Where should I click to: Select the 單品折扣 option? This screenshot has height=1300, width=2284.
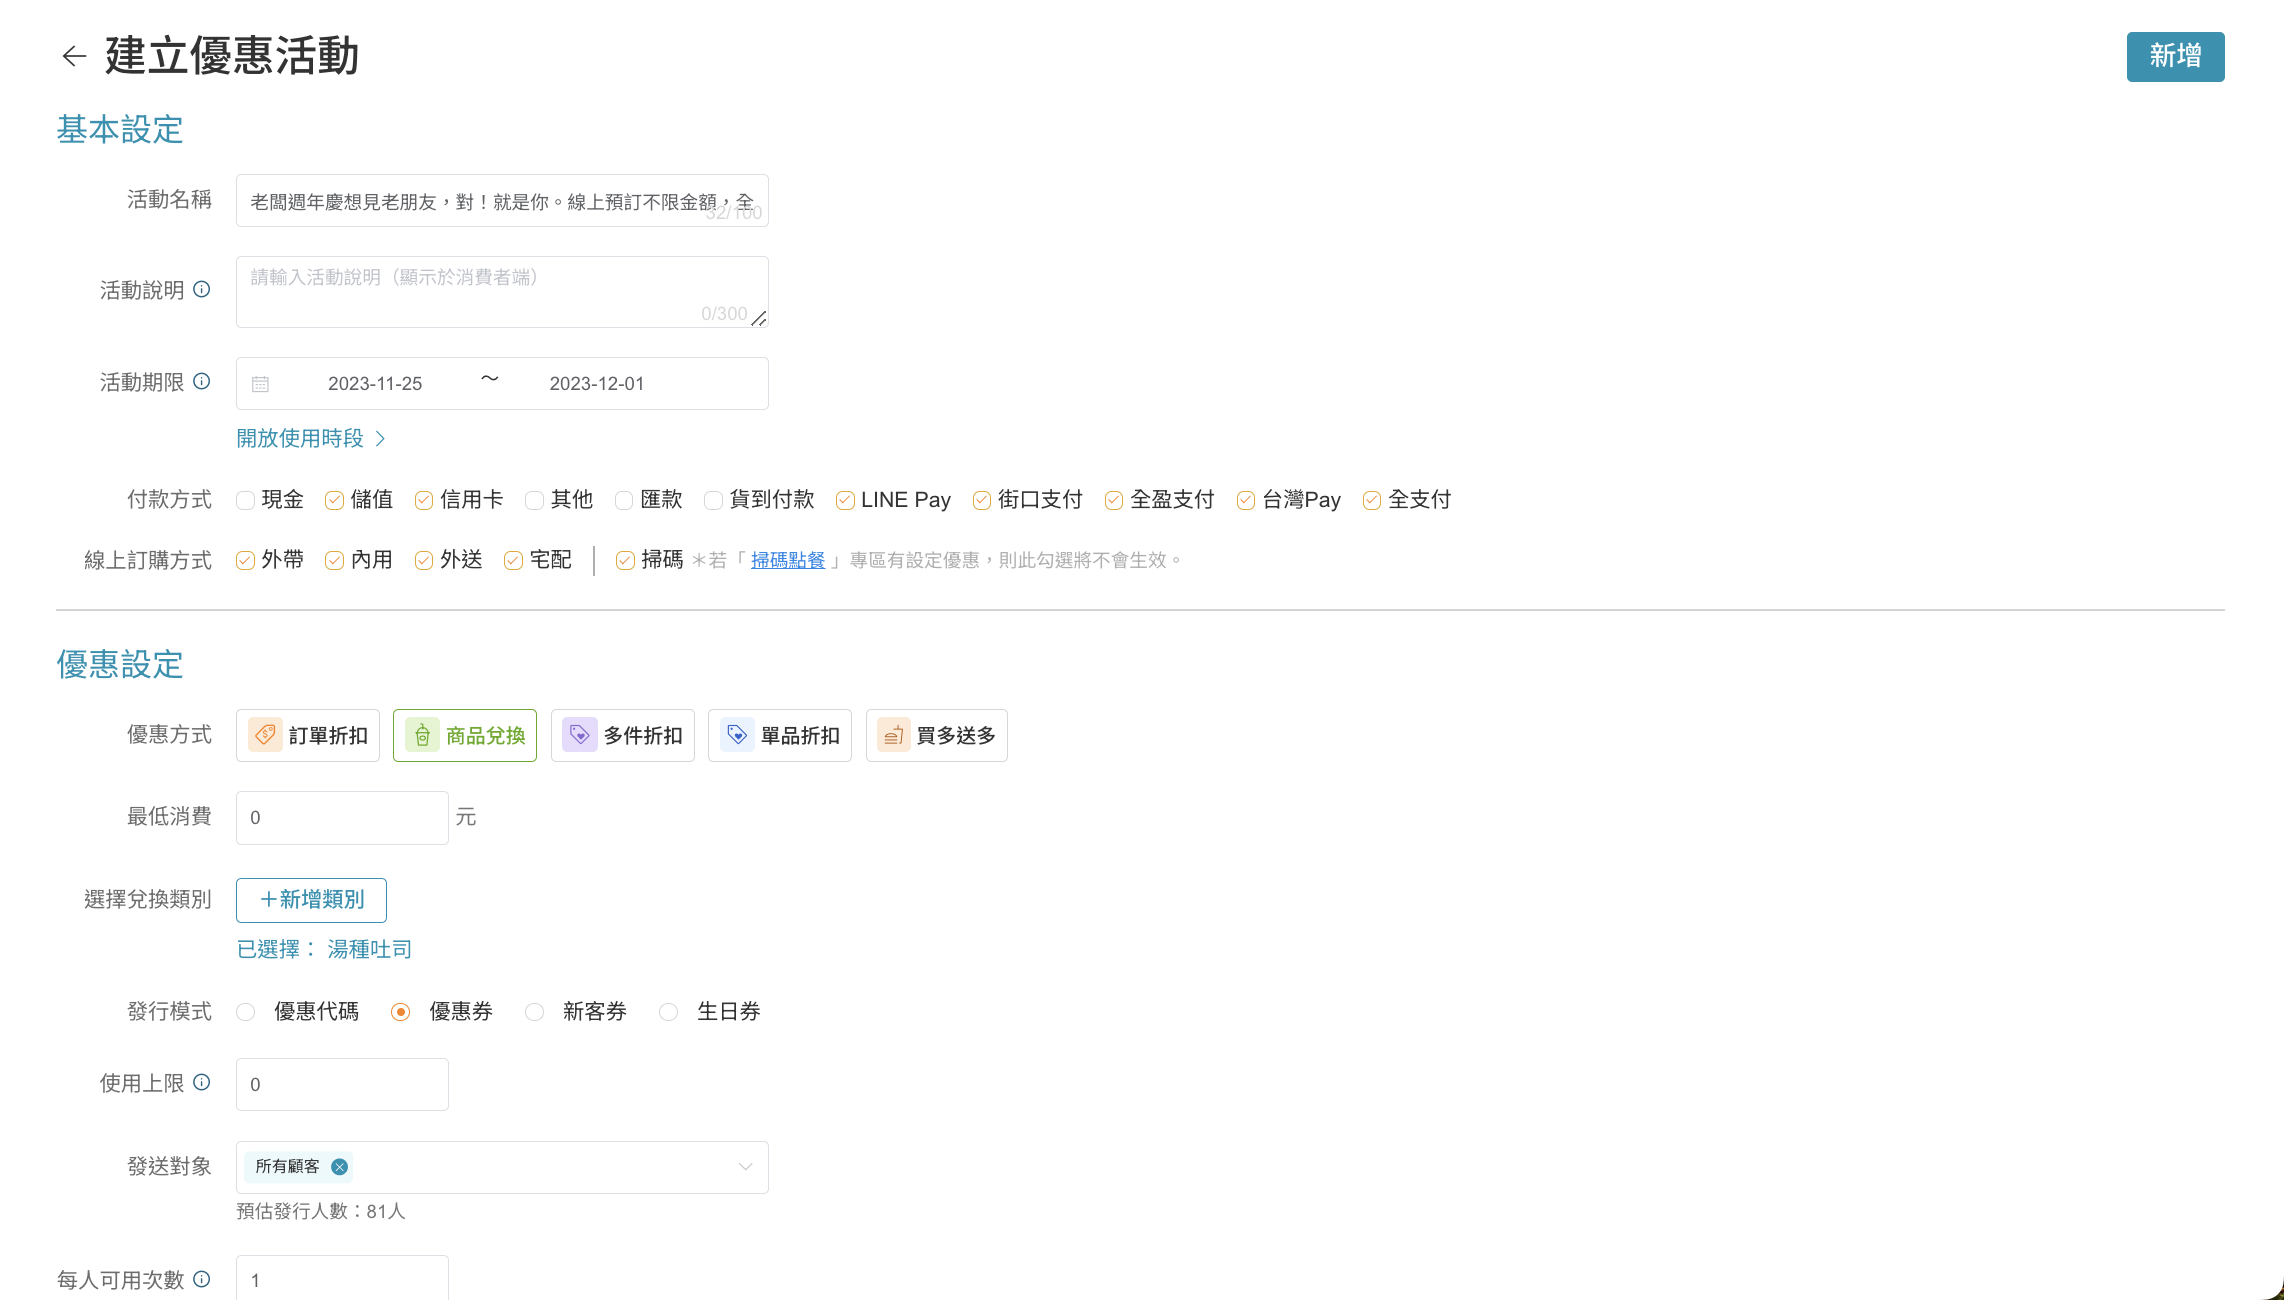tap(780, 736)
